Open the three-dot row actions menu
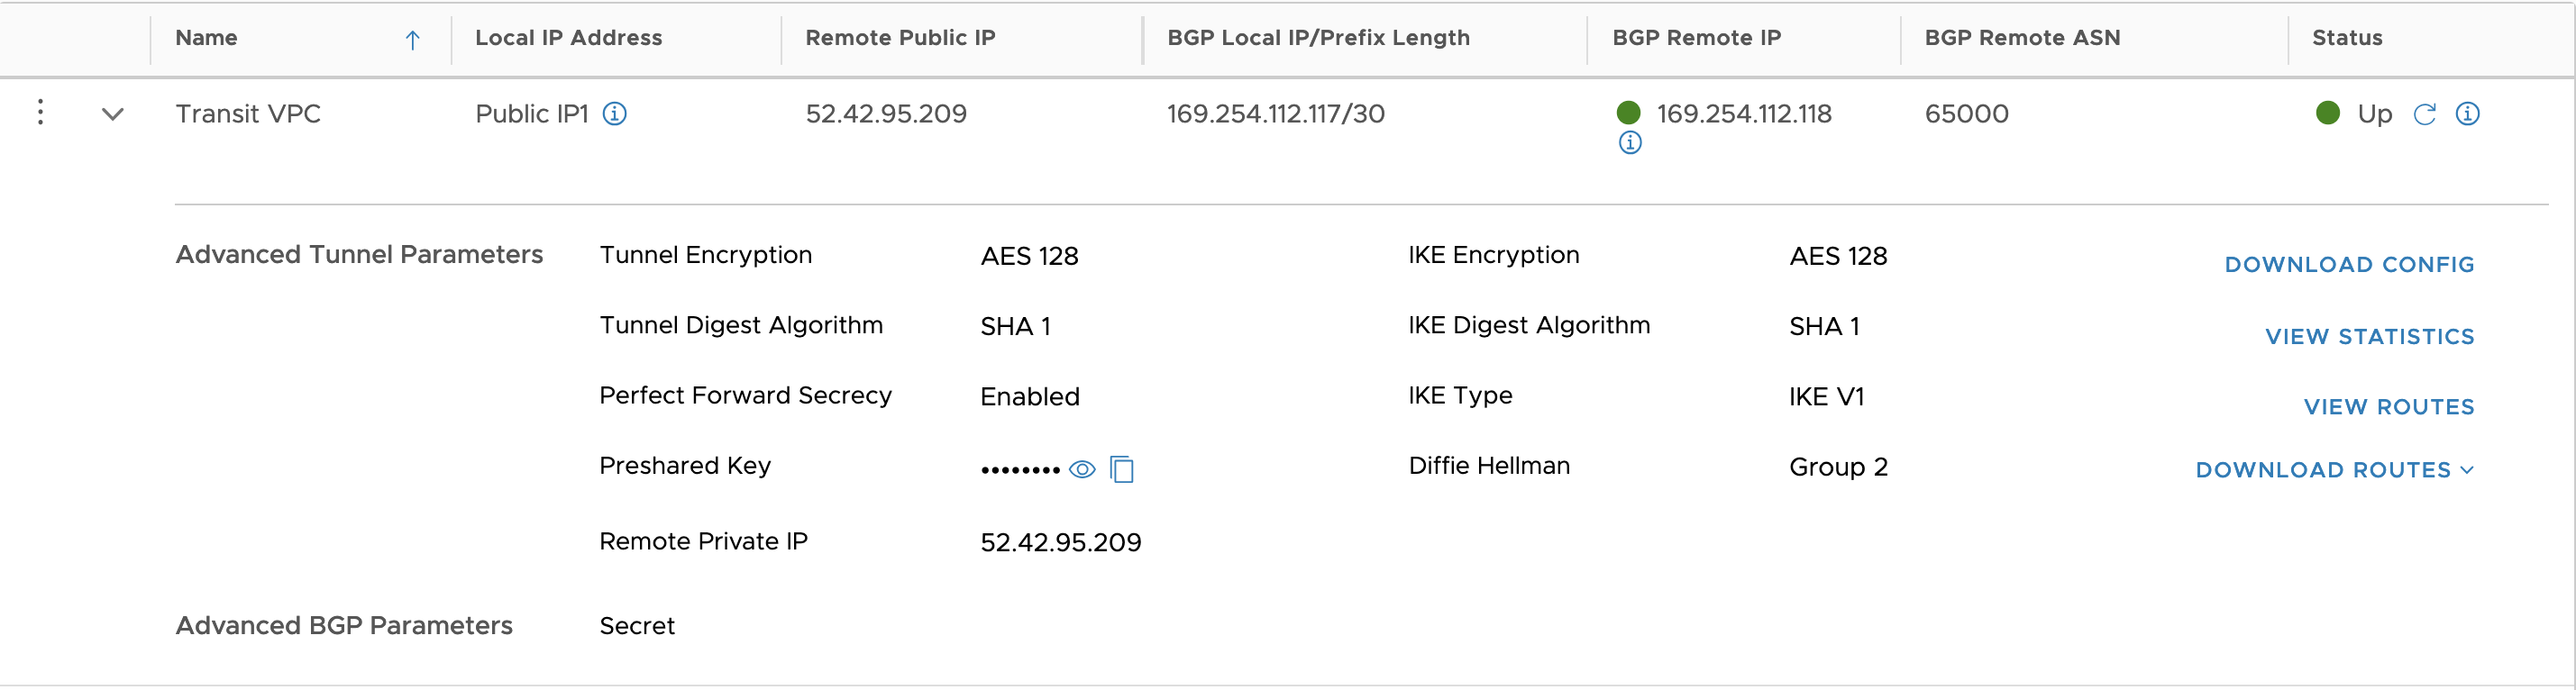 click(40, 112)
